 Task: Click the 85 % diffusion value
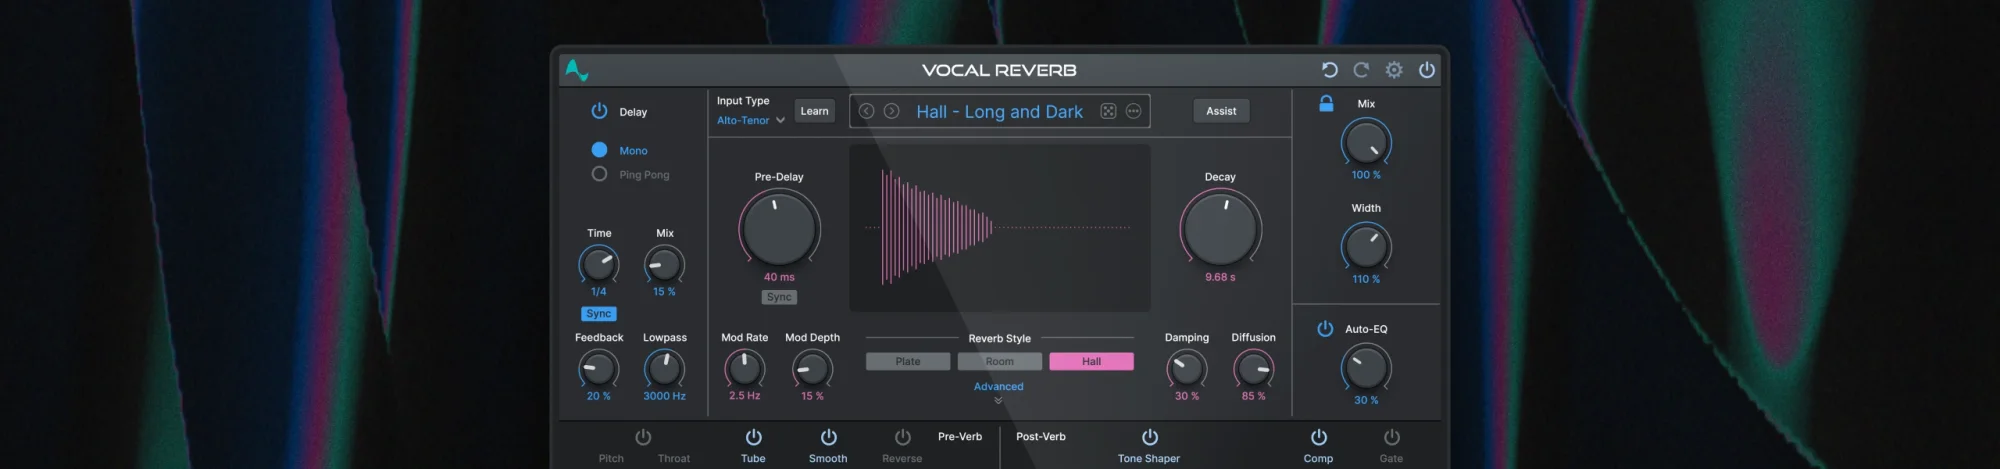(x=1254, y=396)
